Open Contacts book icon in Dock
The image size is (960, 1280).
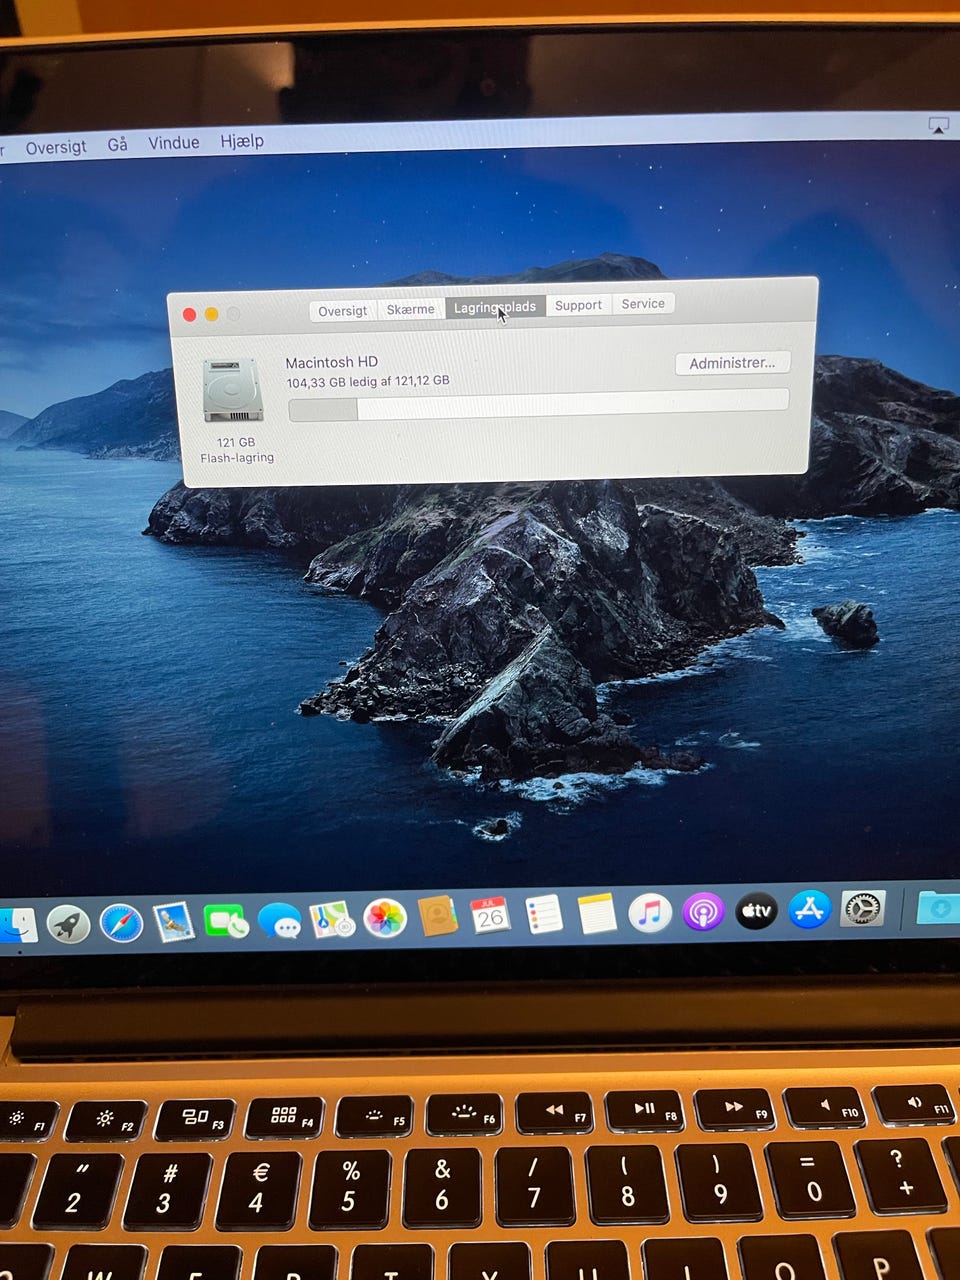(437, 916)
